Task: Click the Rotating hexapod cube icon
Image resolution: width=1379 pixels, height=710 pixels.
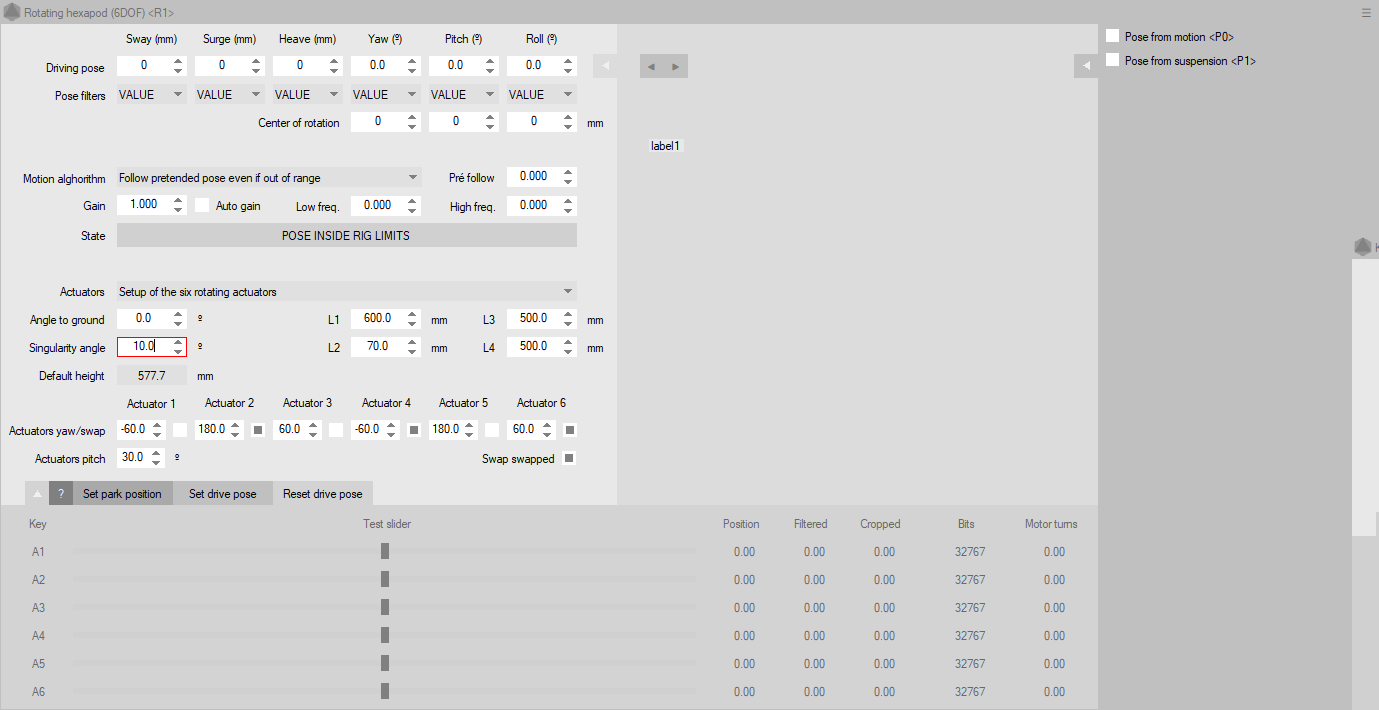Action: (x=12, y=12)
